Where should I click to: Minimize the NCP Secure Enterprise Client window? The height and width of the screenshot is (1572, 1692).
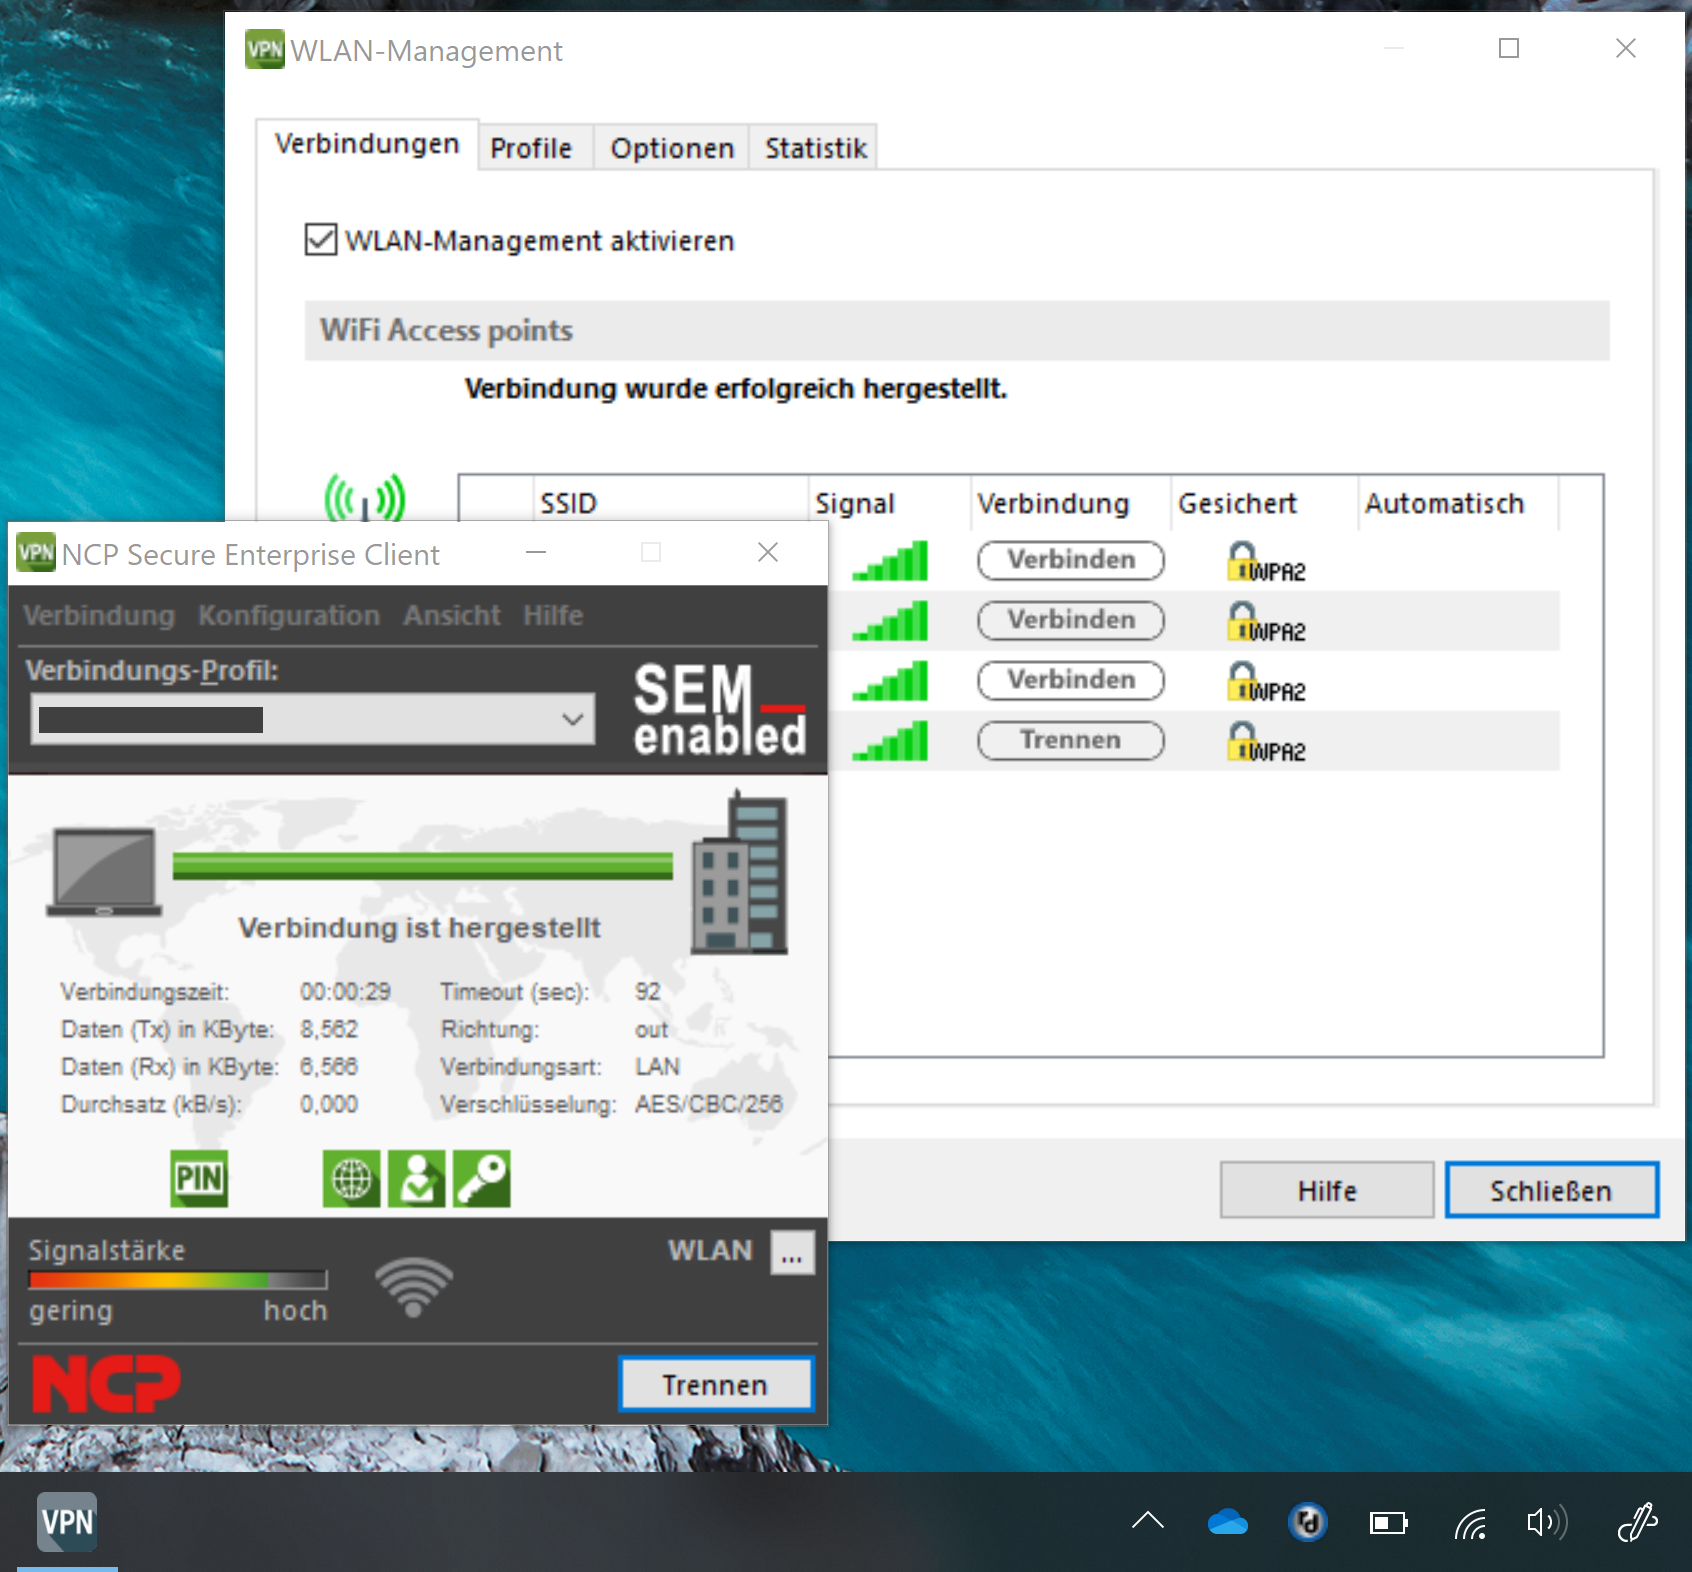coord(536,552)
